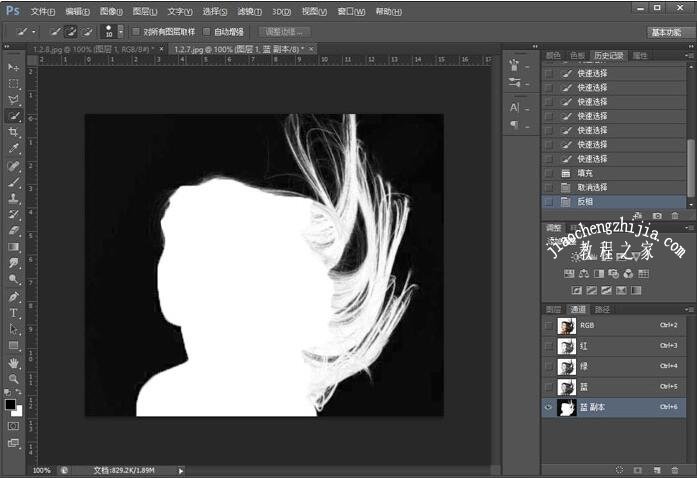
Task: Pick the Eyedropper tool
Action: 13,149
